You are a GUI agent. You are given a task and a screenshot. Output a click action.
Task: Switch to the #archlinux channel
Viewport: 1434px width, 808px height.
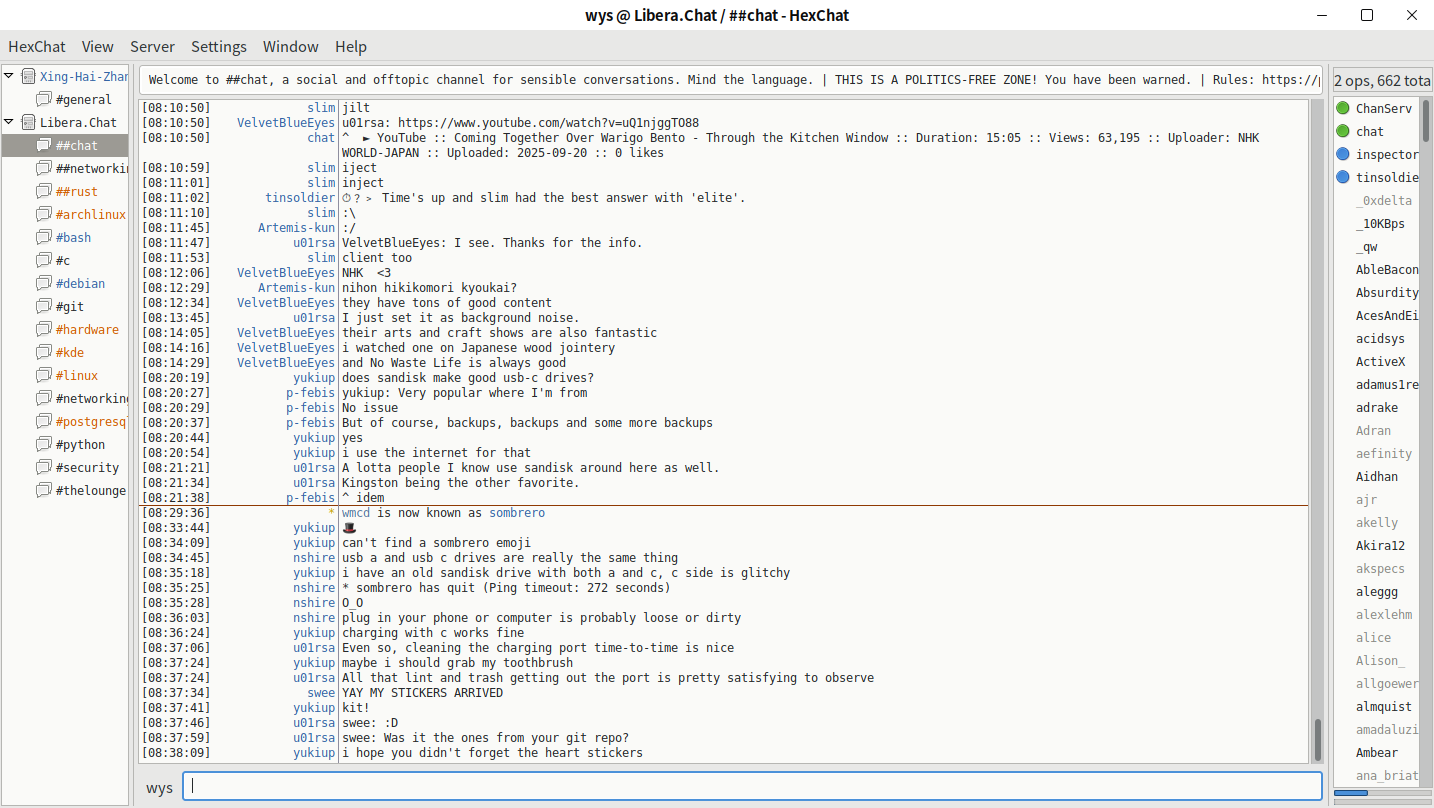(90, 214)
